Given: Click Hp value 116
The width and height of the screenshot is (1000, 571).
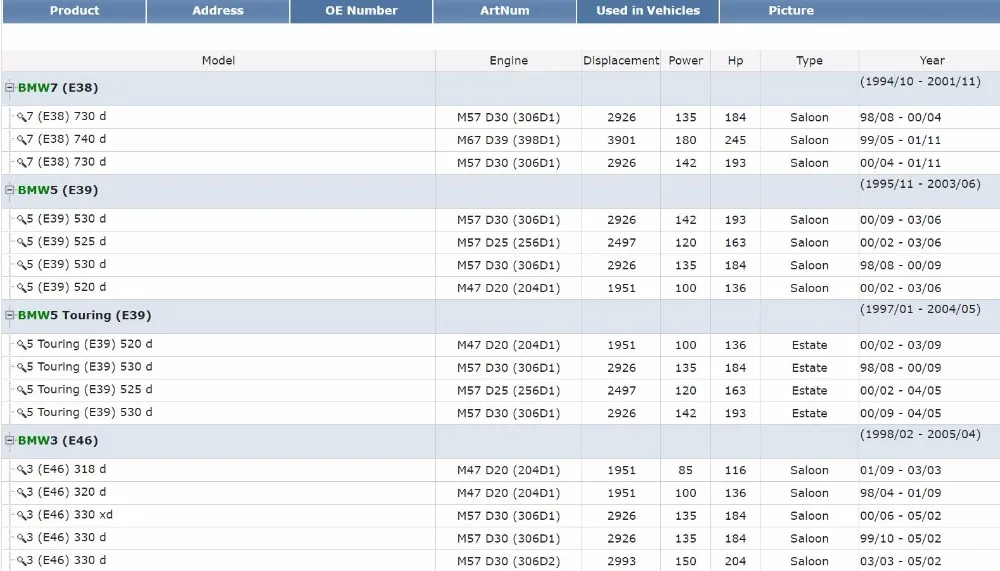Looking at the screenshot, I should tap(735, 470).
